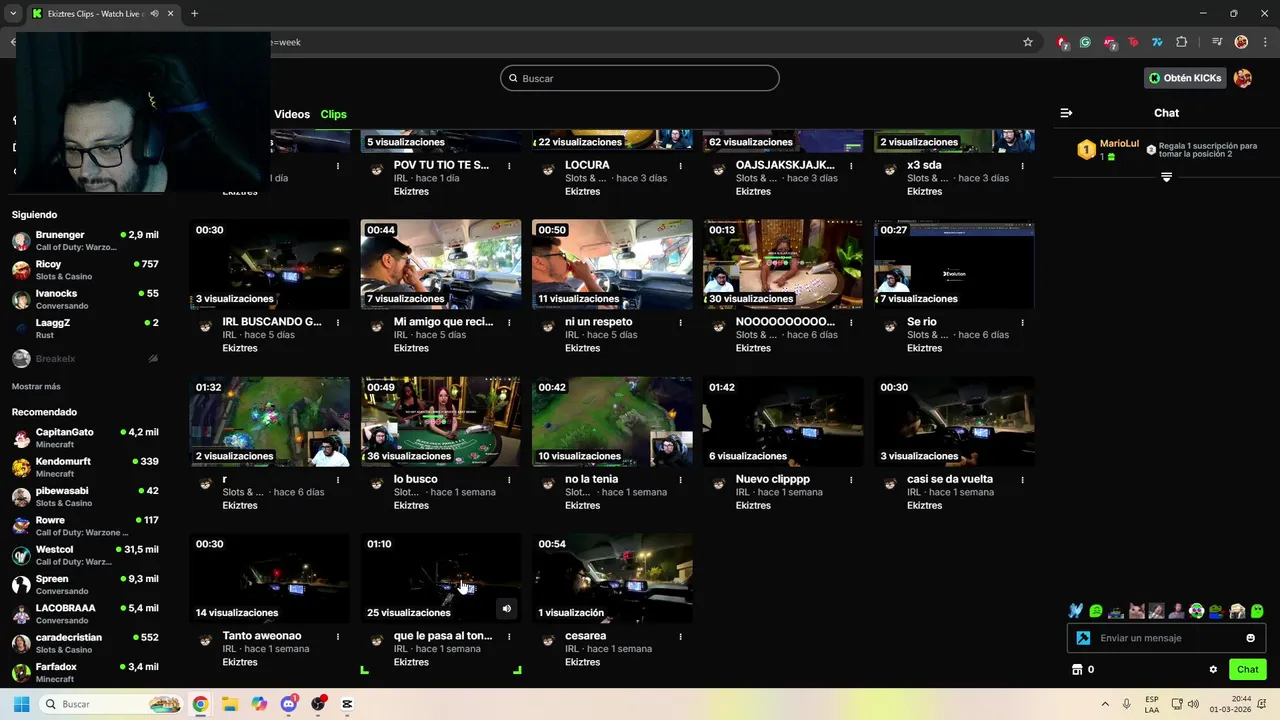Toggle sound on 'que le pasa al ton...' clip
This screenshot has width=1280, height=720.
(507, 608)
